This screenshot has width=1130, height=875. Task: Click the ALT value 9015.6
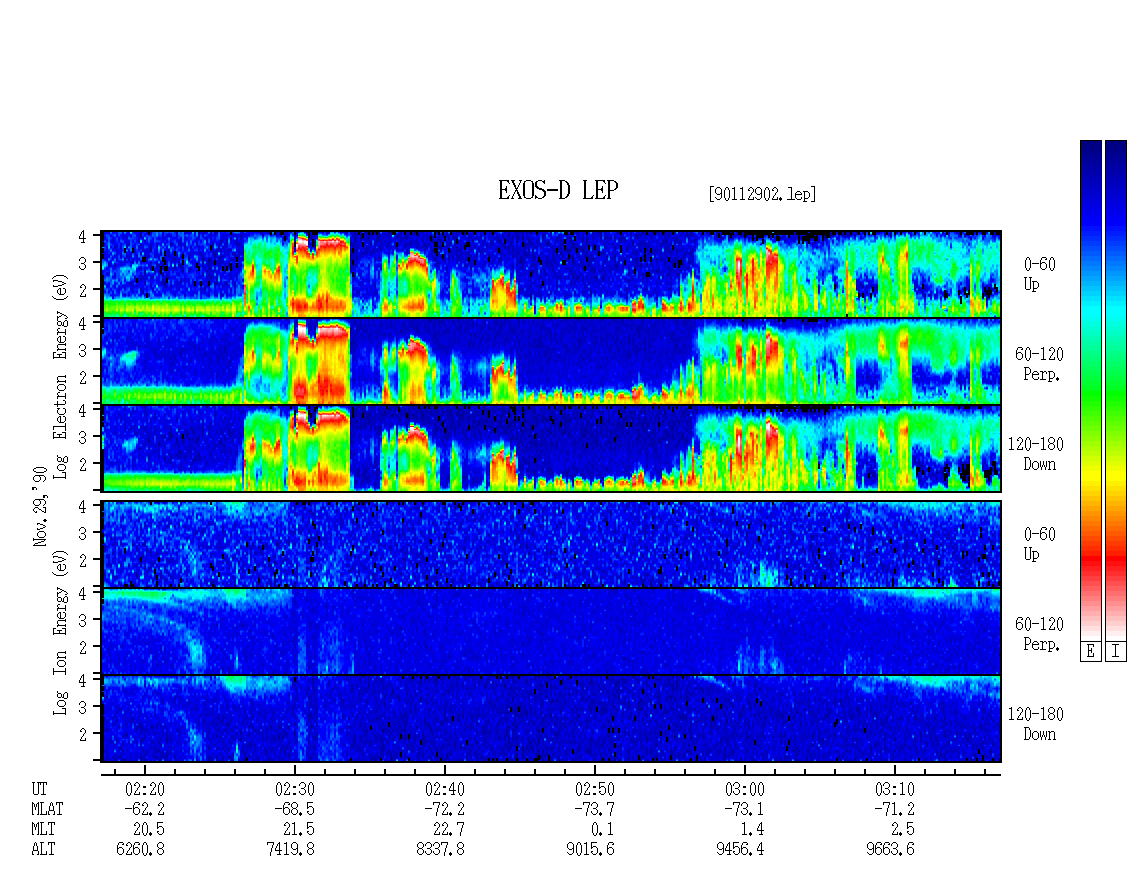[x=590, y=850]
